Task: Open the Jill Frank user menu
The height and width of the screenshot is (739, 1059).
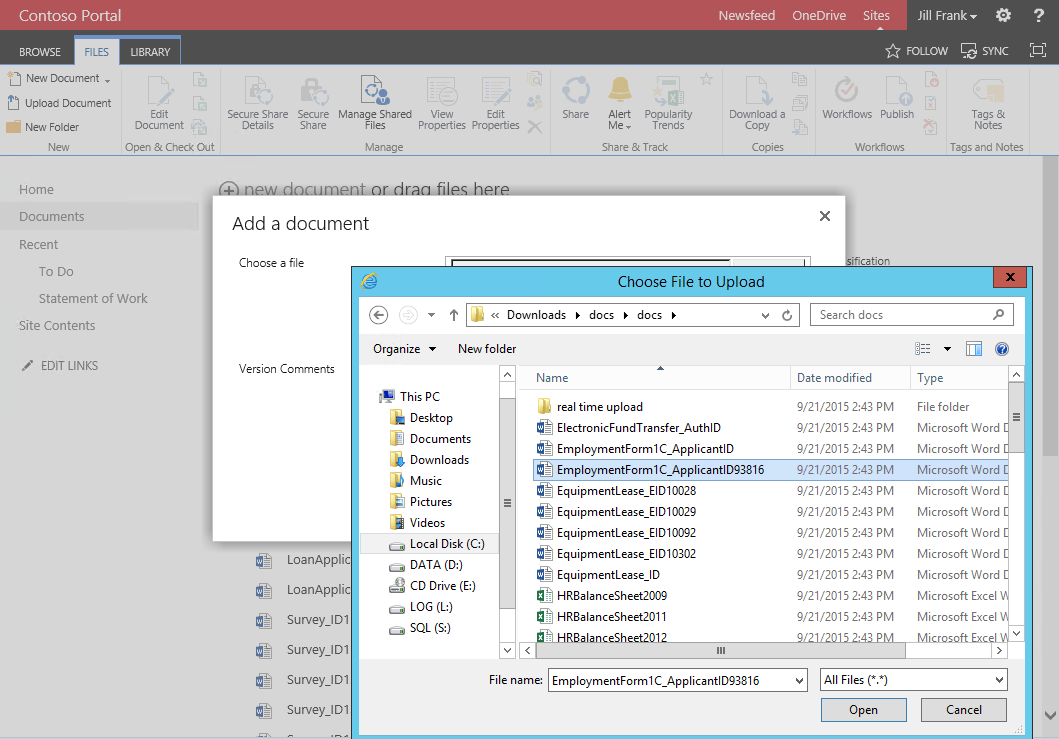Action: 947,15
